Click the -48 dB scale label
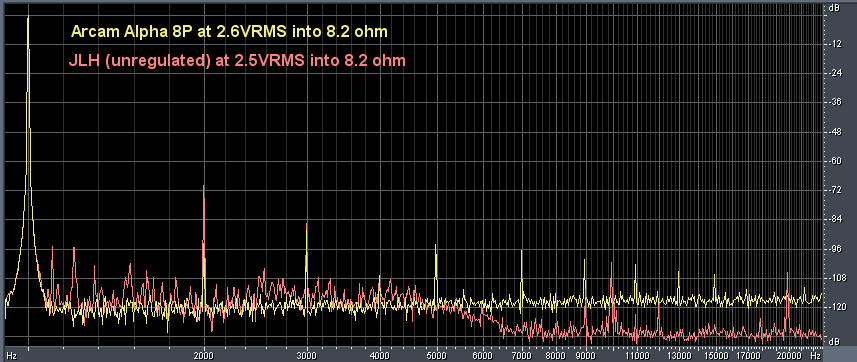 coord(835,132)
